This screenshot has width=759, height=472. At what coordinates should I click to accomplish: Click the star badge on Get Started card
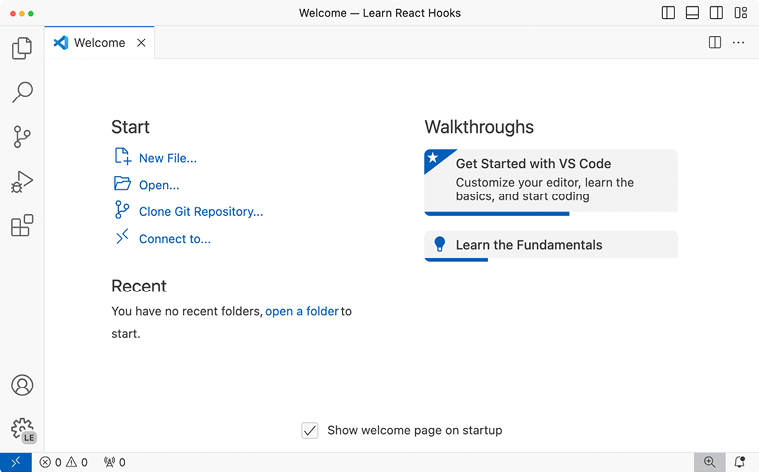click(x=434, y=158)
